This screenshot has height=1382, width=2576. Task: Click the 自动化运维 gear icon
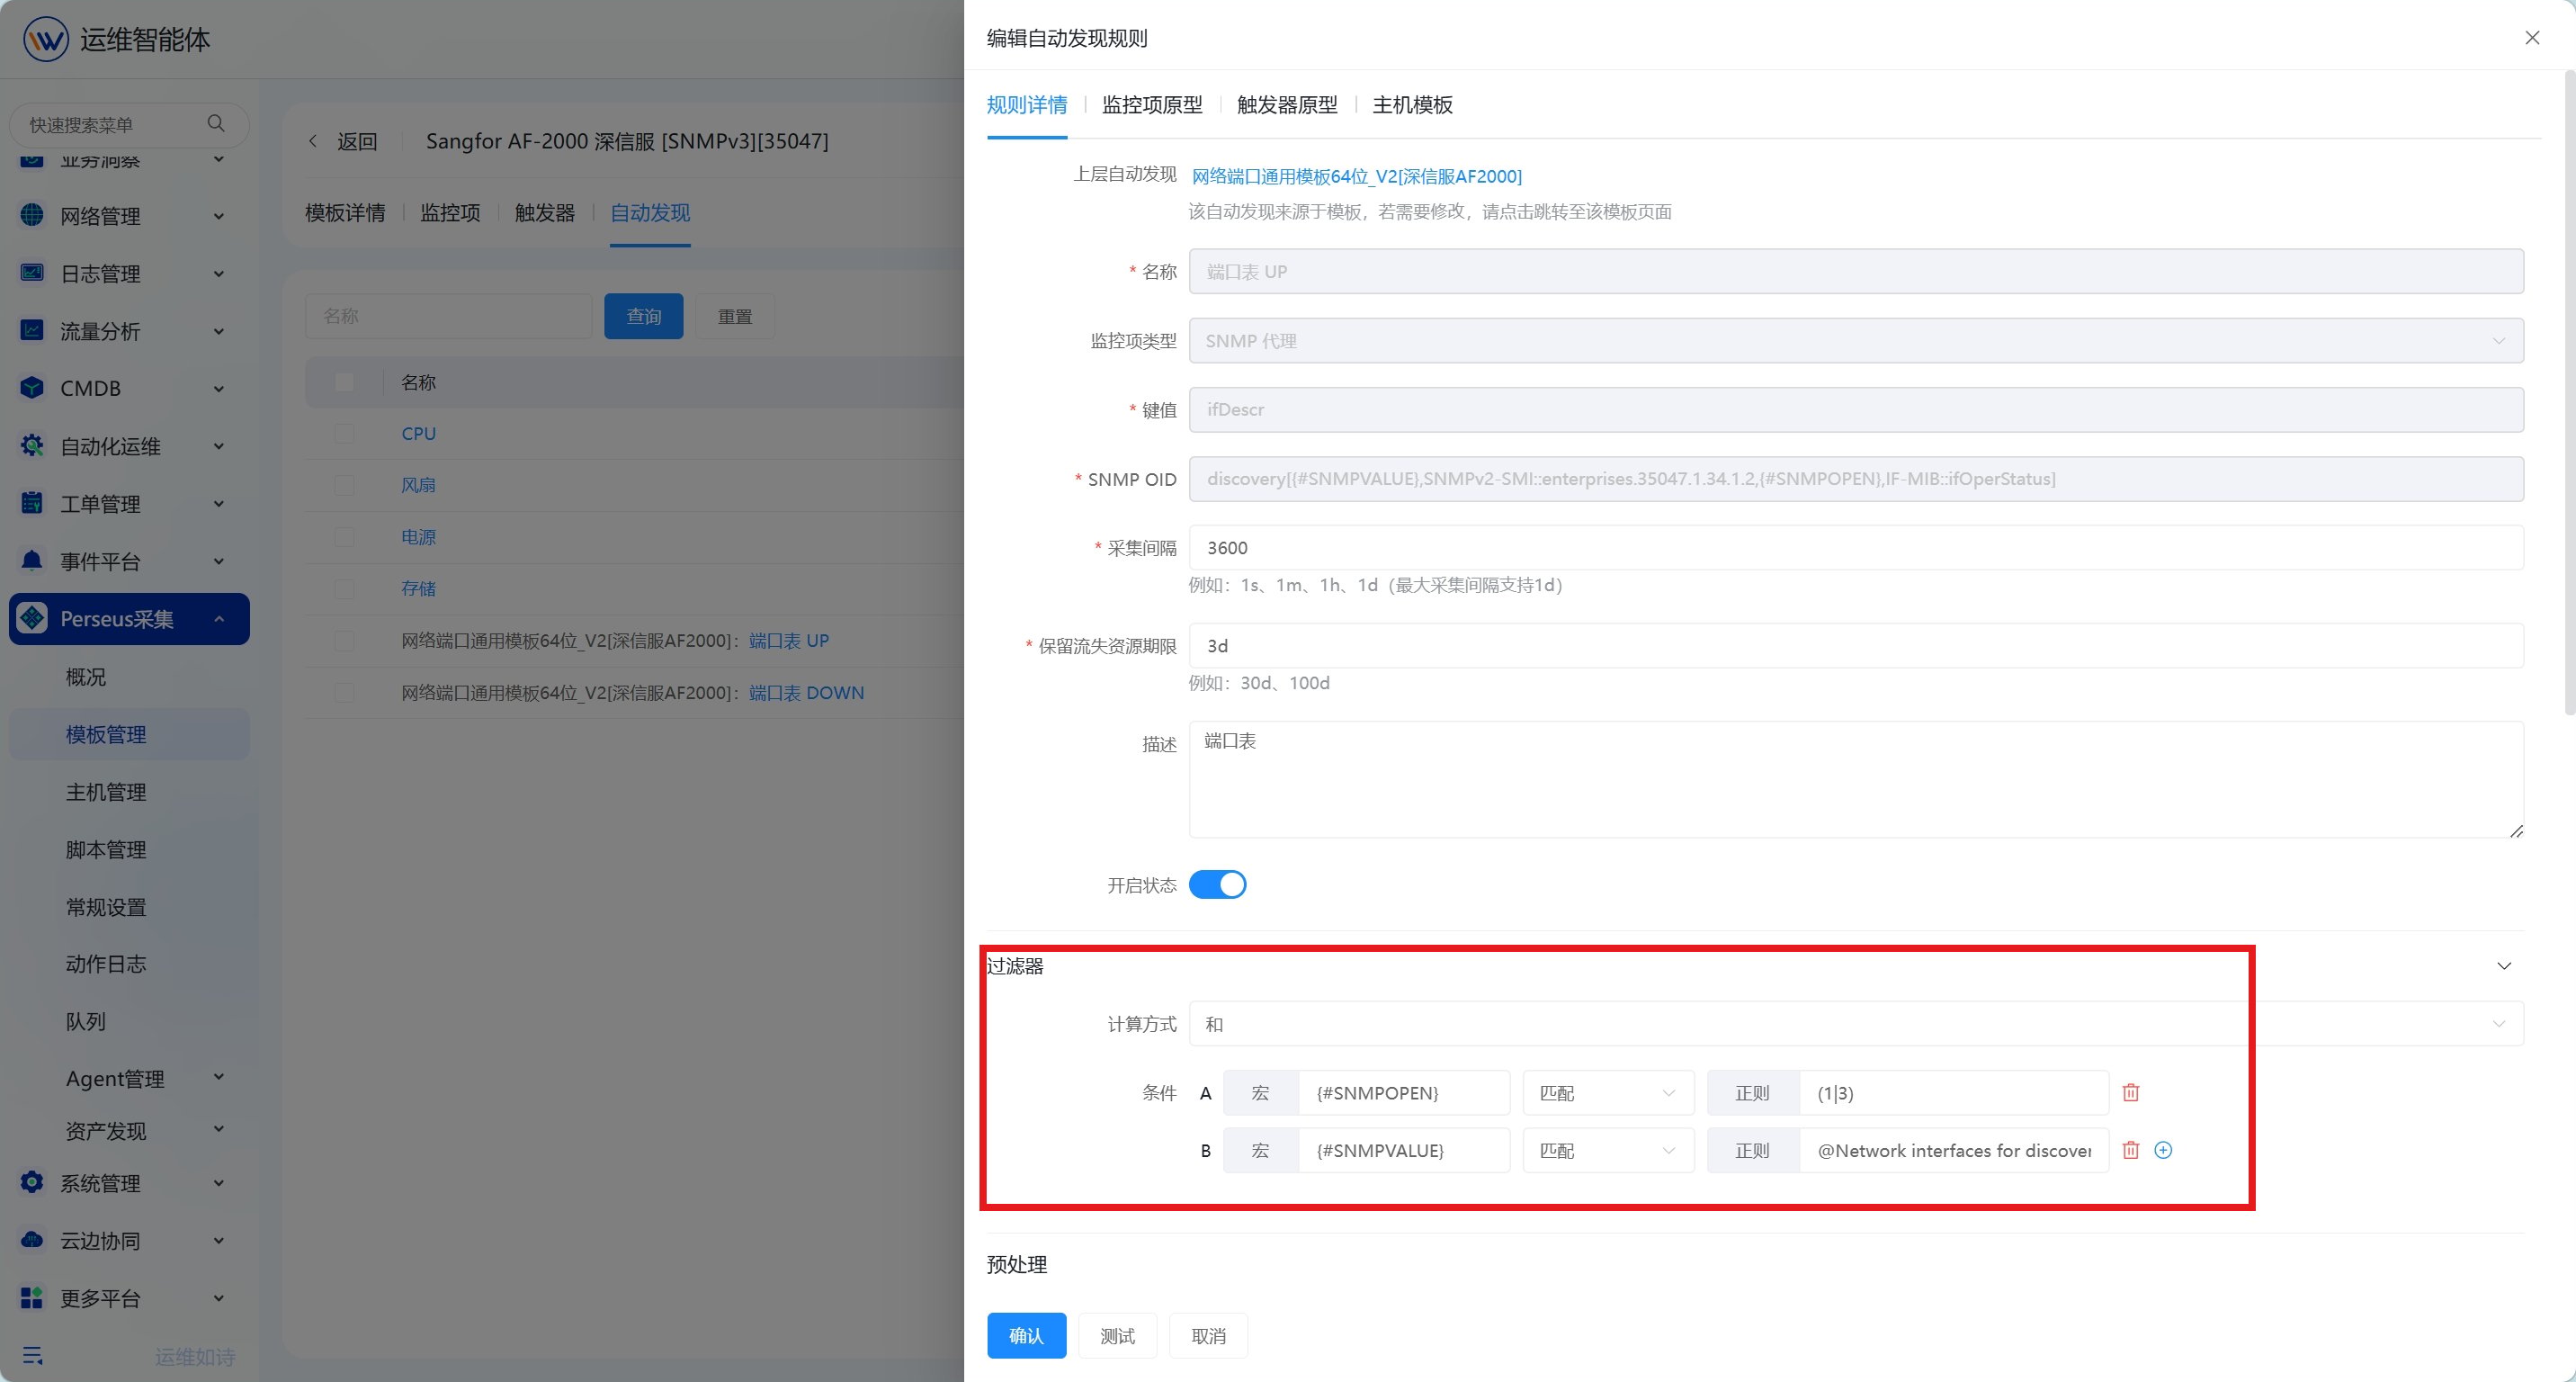pos(32,446)
